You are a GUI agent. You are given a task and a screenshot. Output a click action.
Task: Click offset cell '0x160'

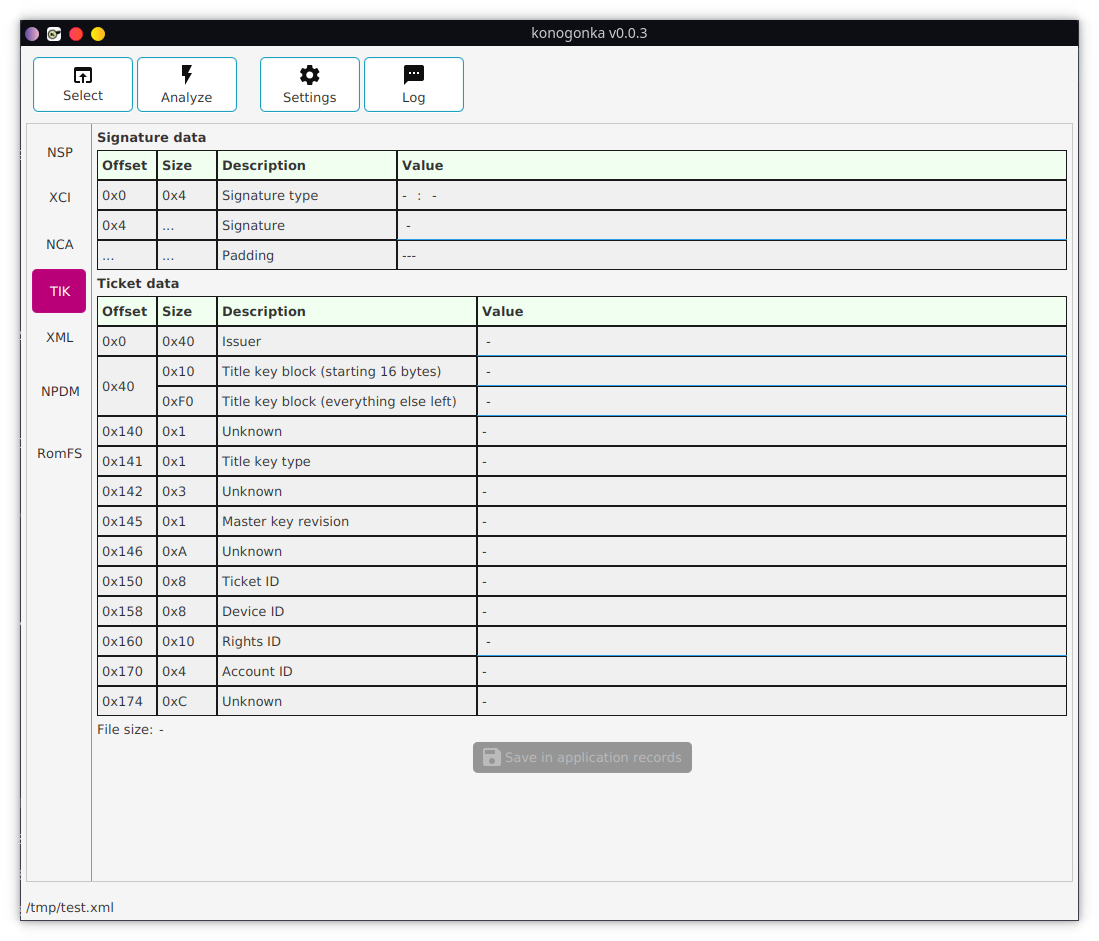(127, 641)
